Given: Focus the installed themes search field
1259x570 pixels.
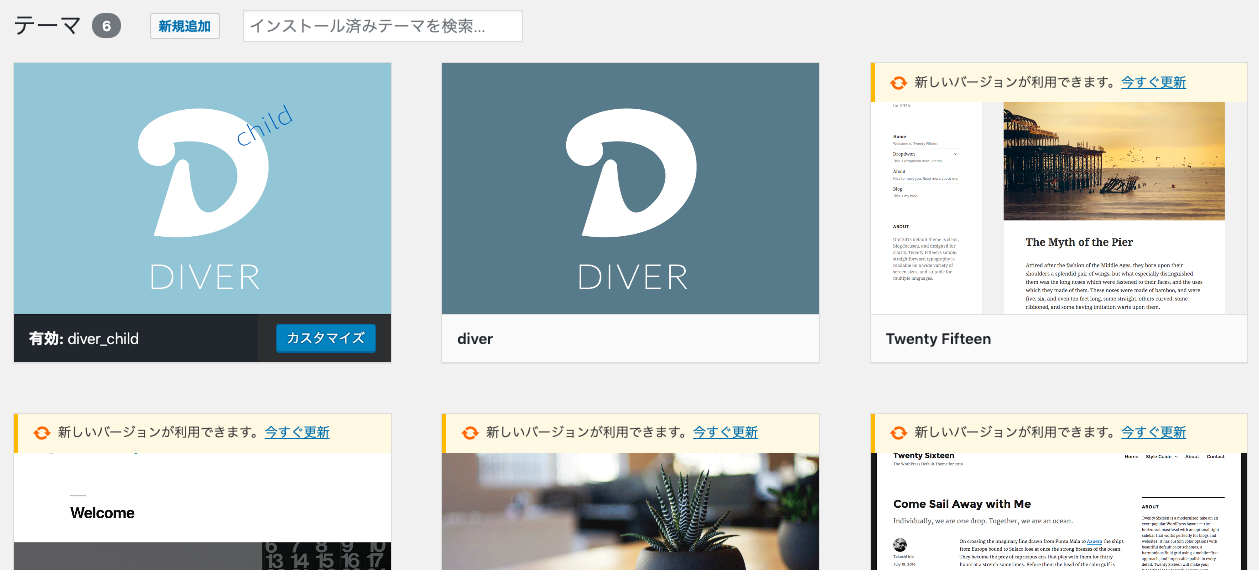Looking at the screenshot, I should pyautogui.click(x=382, y=26).
